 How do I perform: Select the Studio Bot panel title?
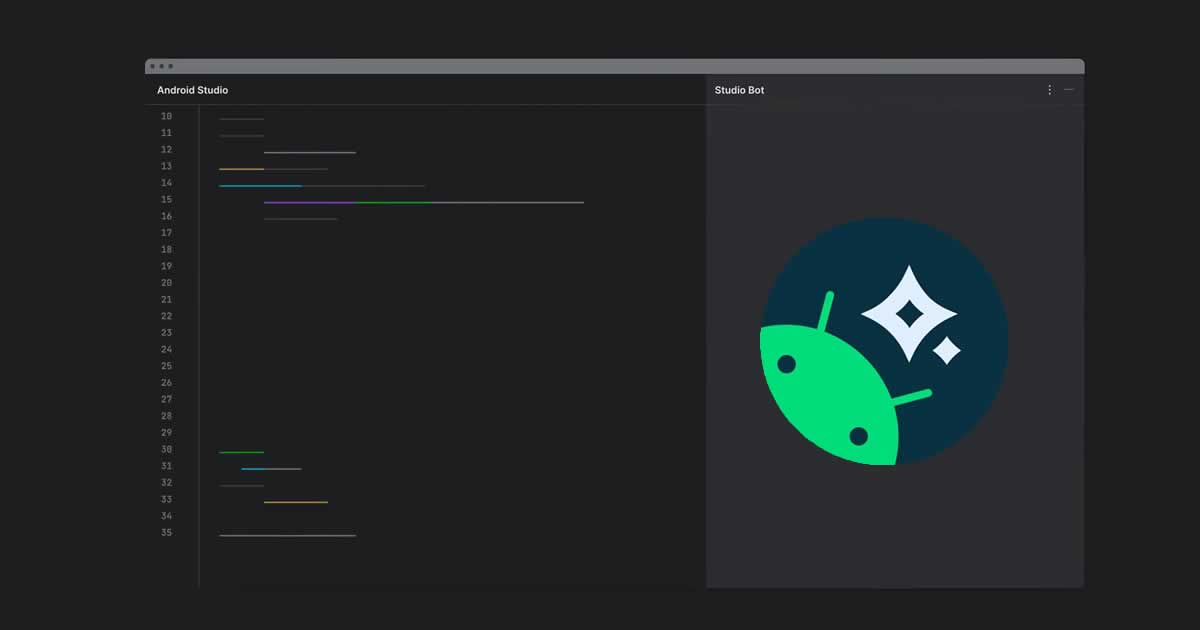[739, 89]
